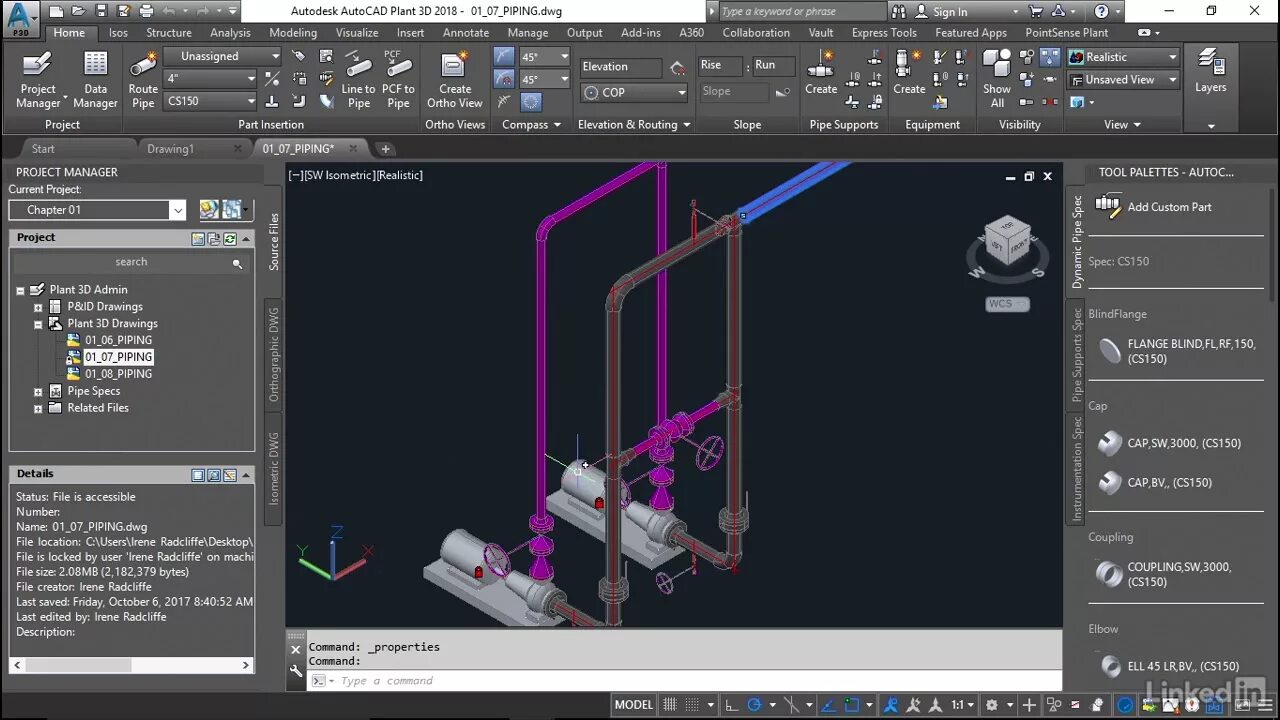This screenshot has height=720, width=1280.
Task: Open the Annotate ribbon tab
Action: pos(466,32)
